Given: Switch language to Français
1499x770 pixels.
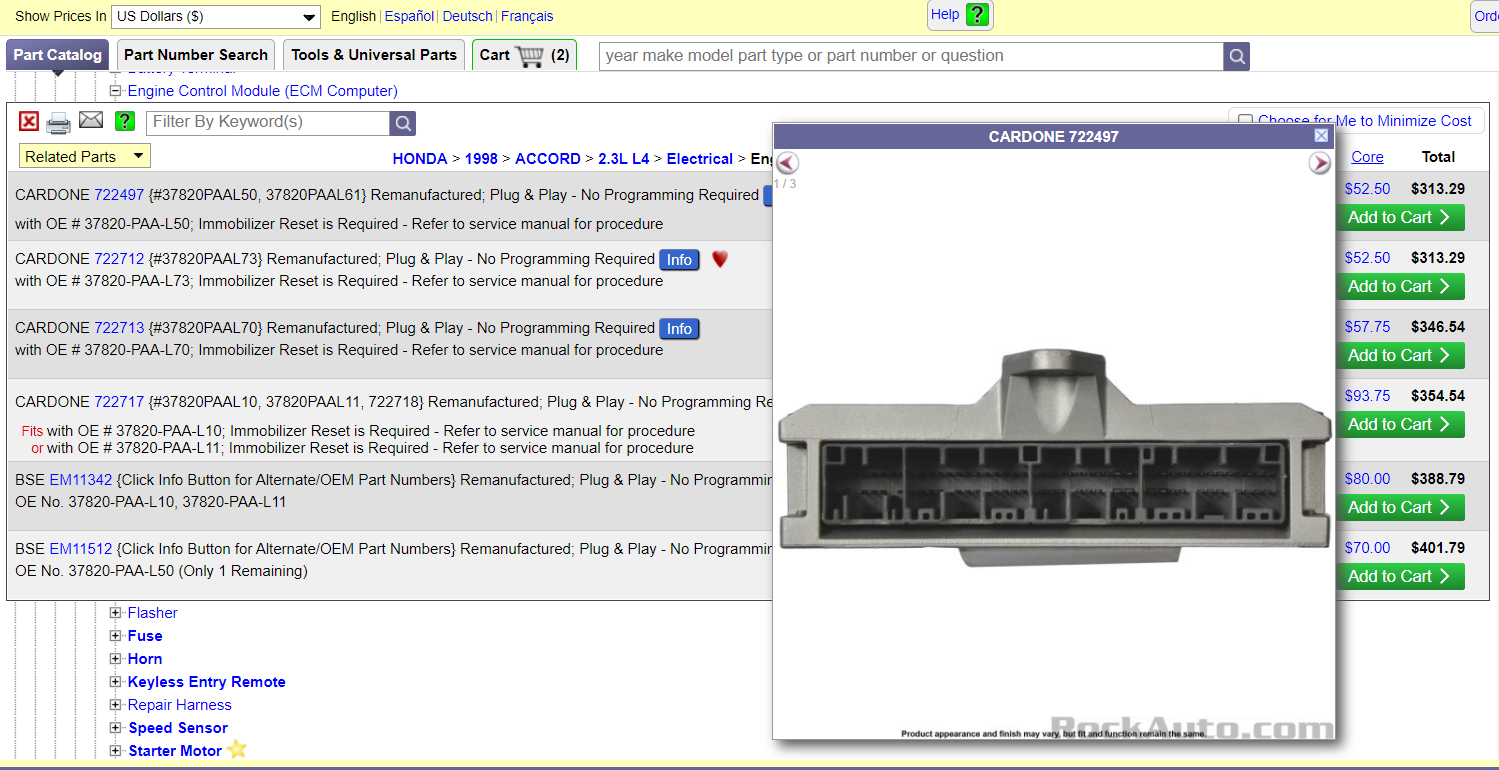Looking at the screenshot, I should [x=527, y=16].
